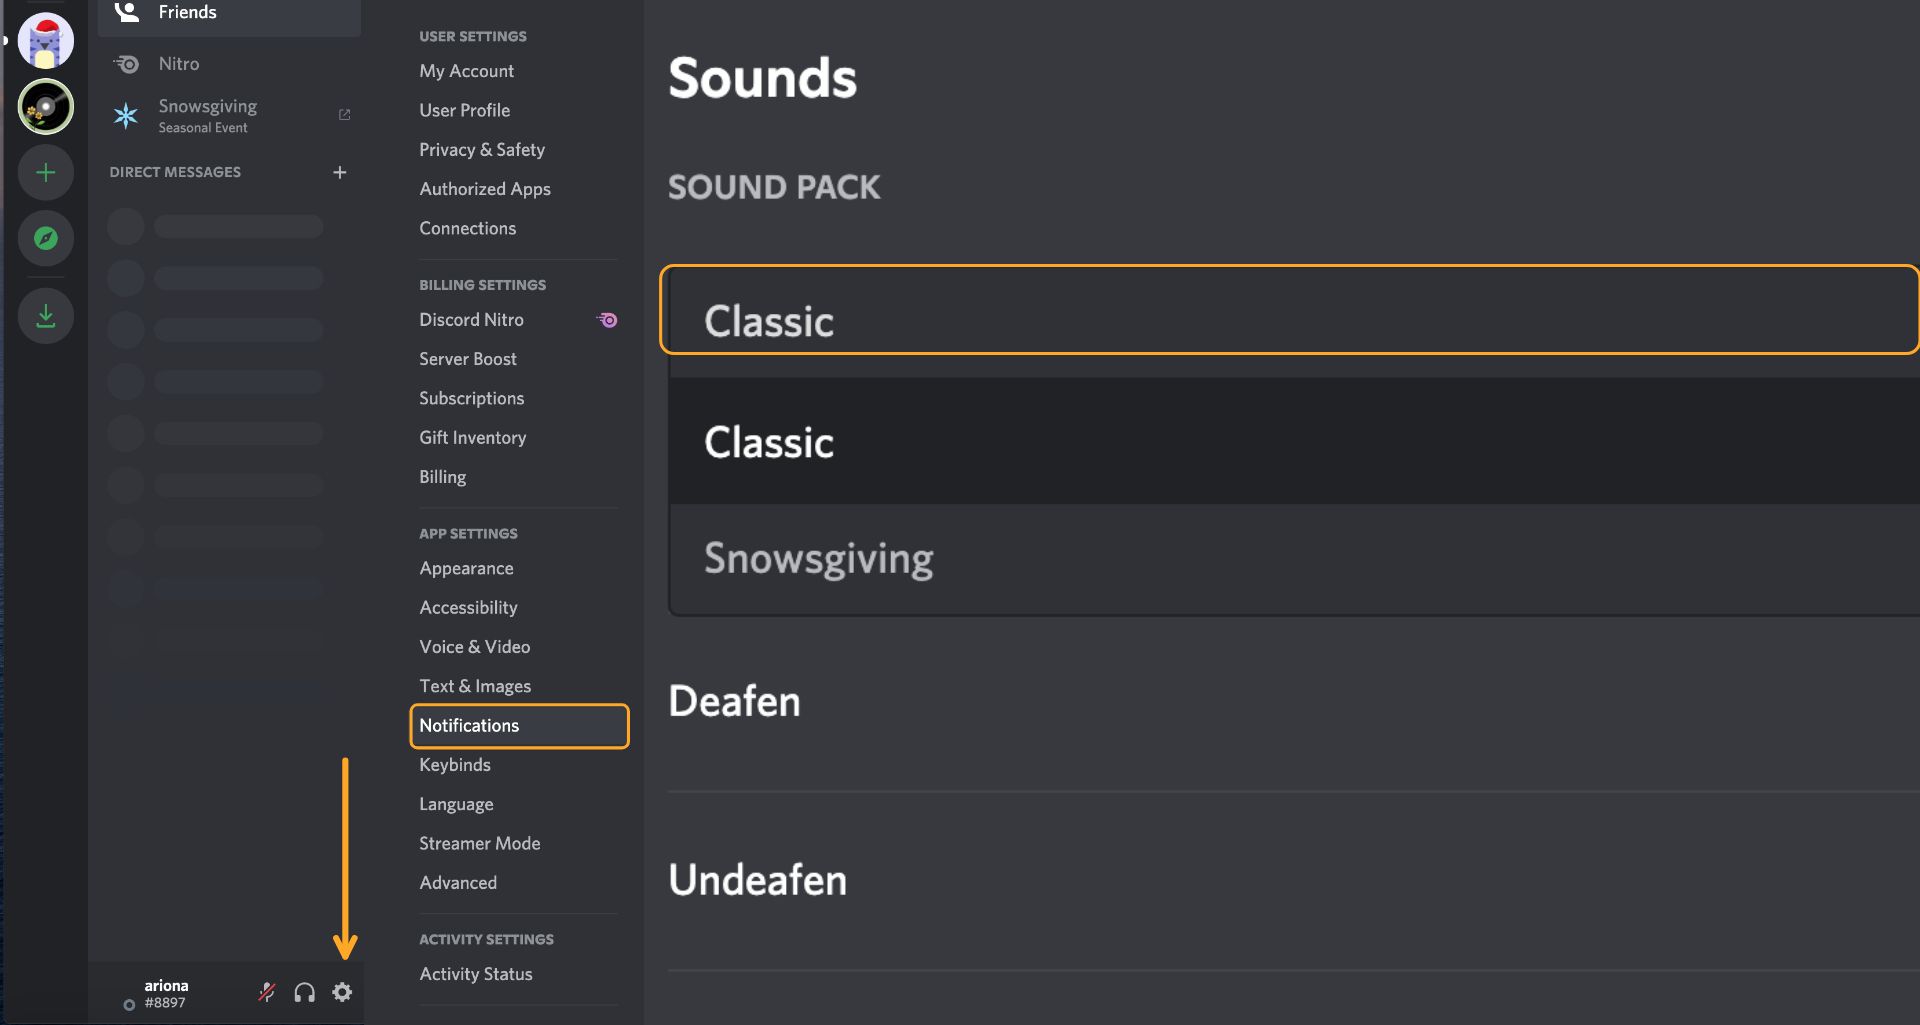
Task: Click the Snowsgiving snowflake icon
Action: (126, 115)
